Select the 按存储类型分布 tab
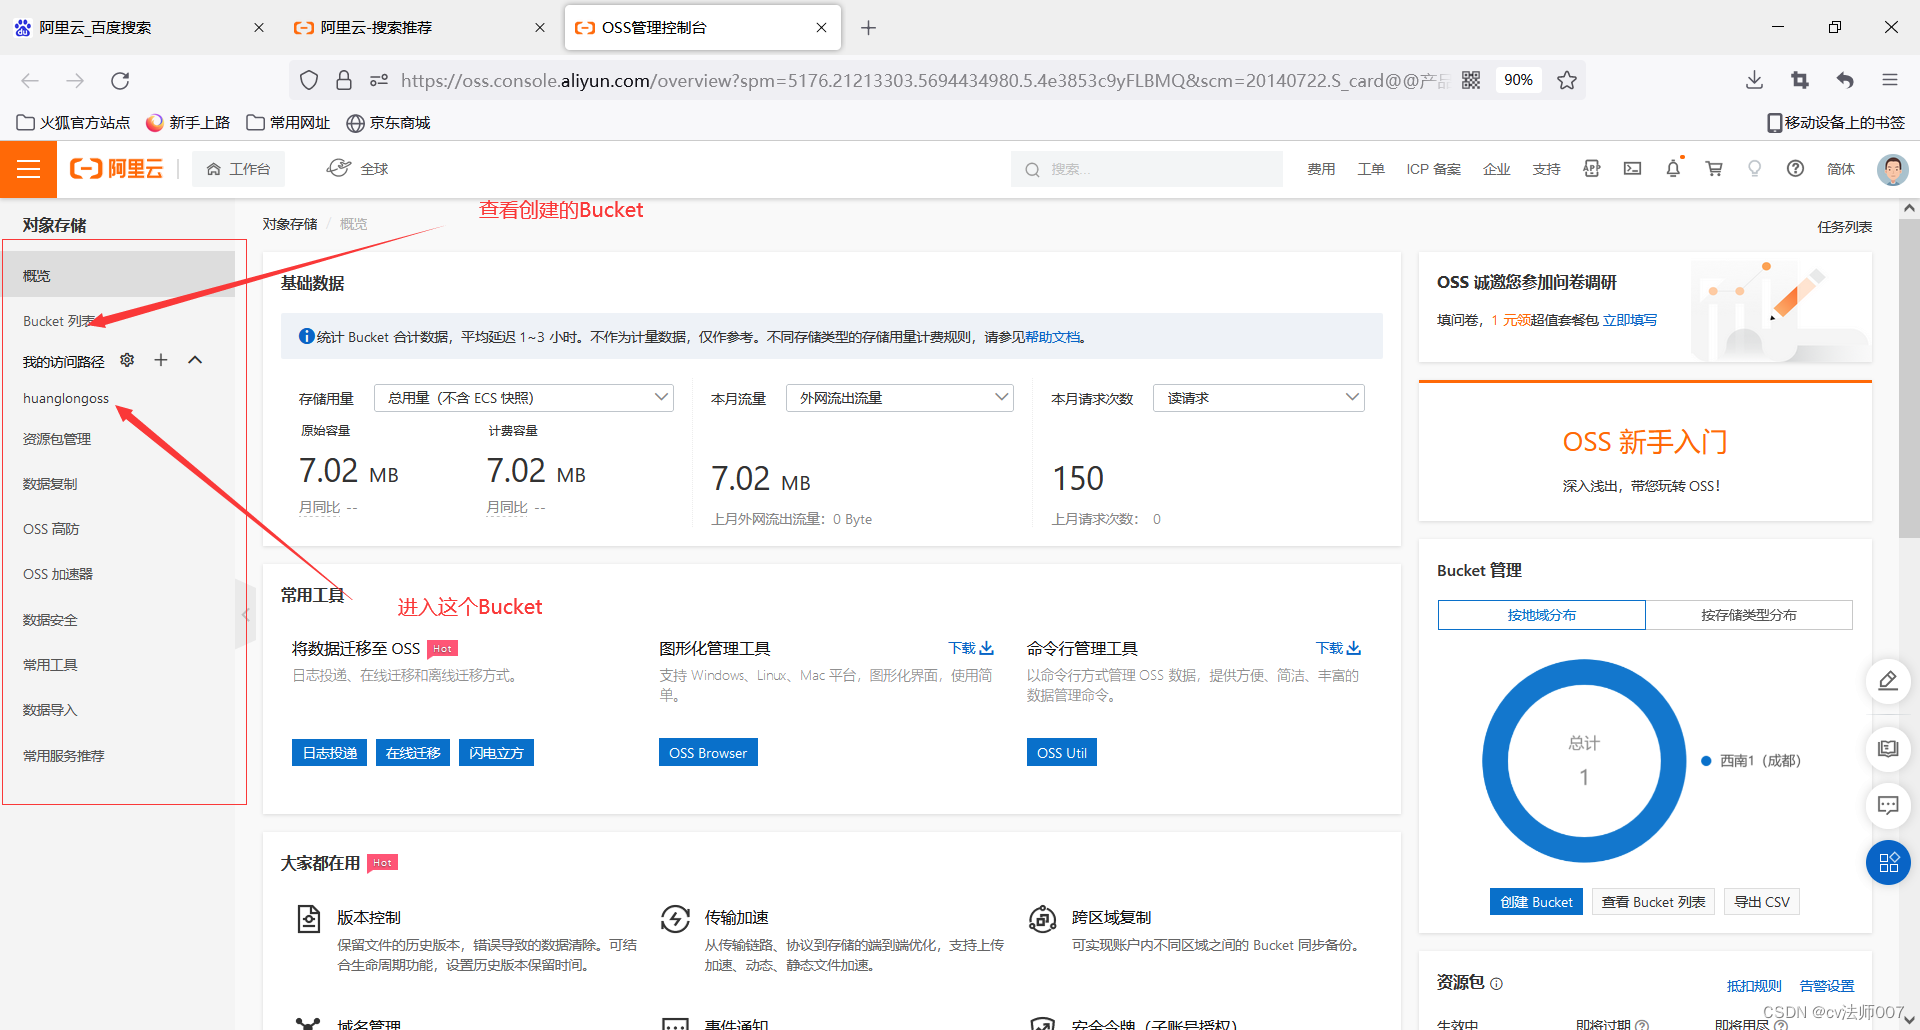This screenshot has width=1920, height=1030. [x=1749, y=615]
